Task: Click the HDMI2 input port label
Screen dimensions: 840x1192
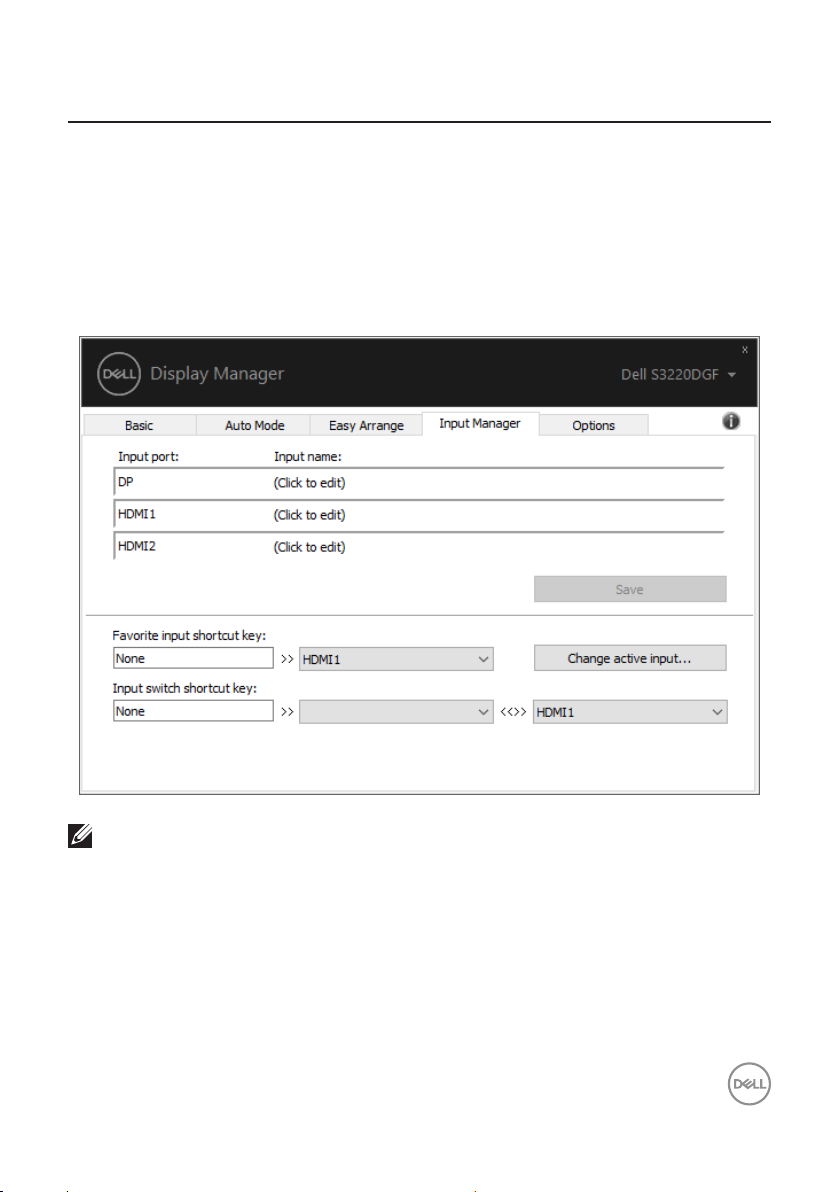Action: [x=137, y=546]
